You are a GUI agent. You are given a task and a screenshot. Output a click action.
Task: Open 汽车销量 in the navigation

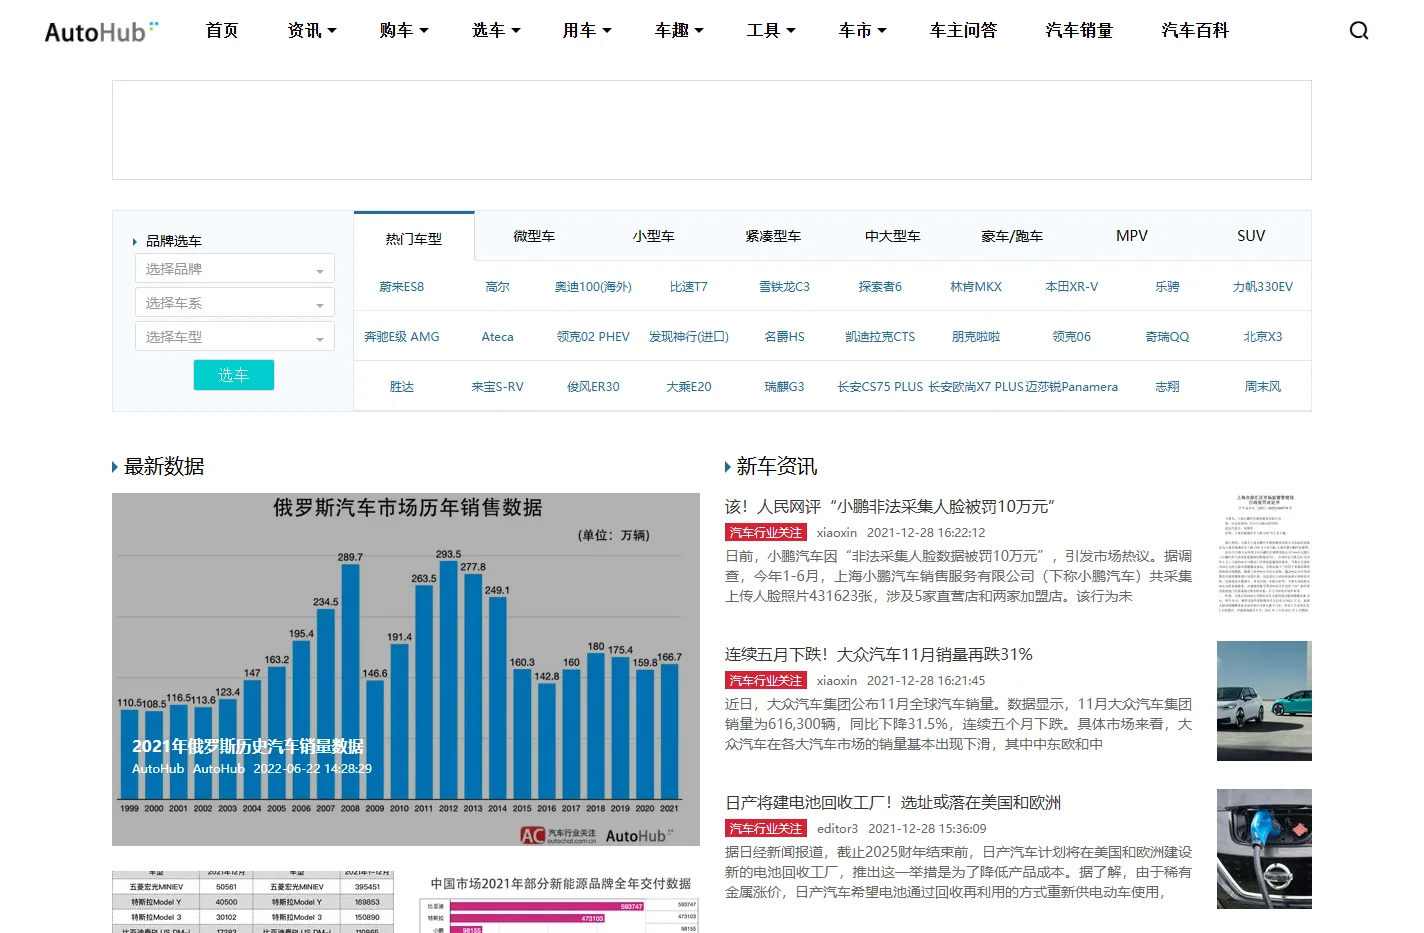tap(1079, 31)
